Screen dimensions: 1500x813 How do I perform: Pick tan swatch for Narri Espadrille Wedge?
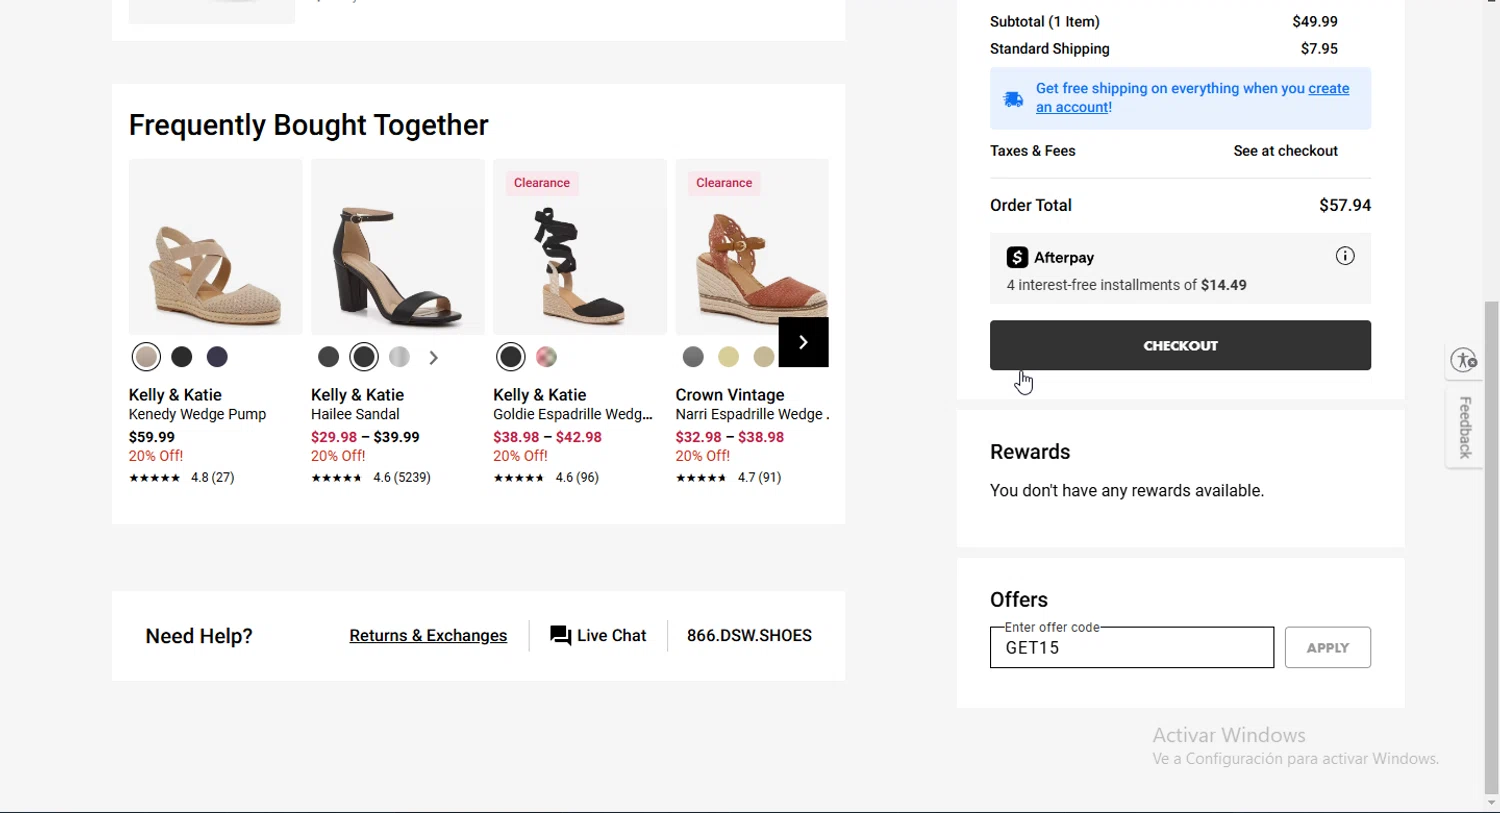(x=764, y=357)
